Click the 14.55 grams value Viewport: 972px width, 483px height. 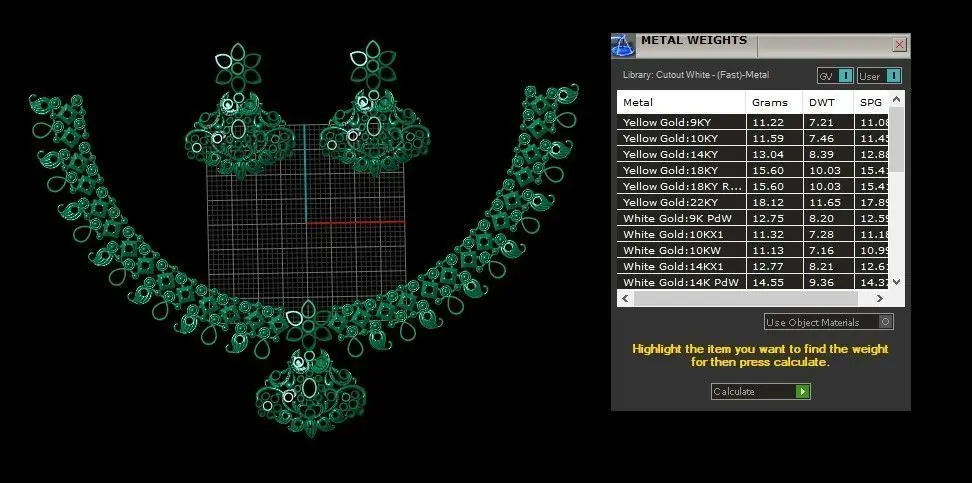click(767, 282)
